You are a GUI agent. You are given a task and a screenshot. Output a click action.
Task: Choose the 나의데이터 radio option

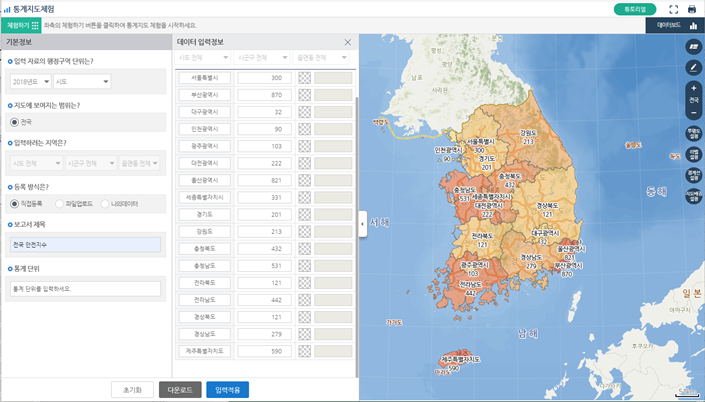[106, 203]
